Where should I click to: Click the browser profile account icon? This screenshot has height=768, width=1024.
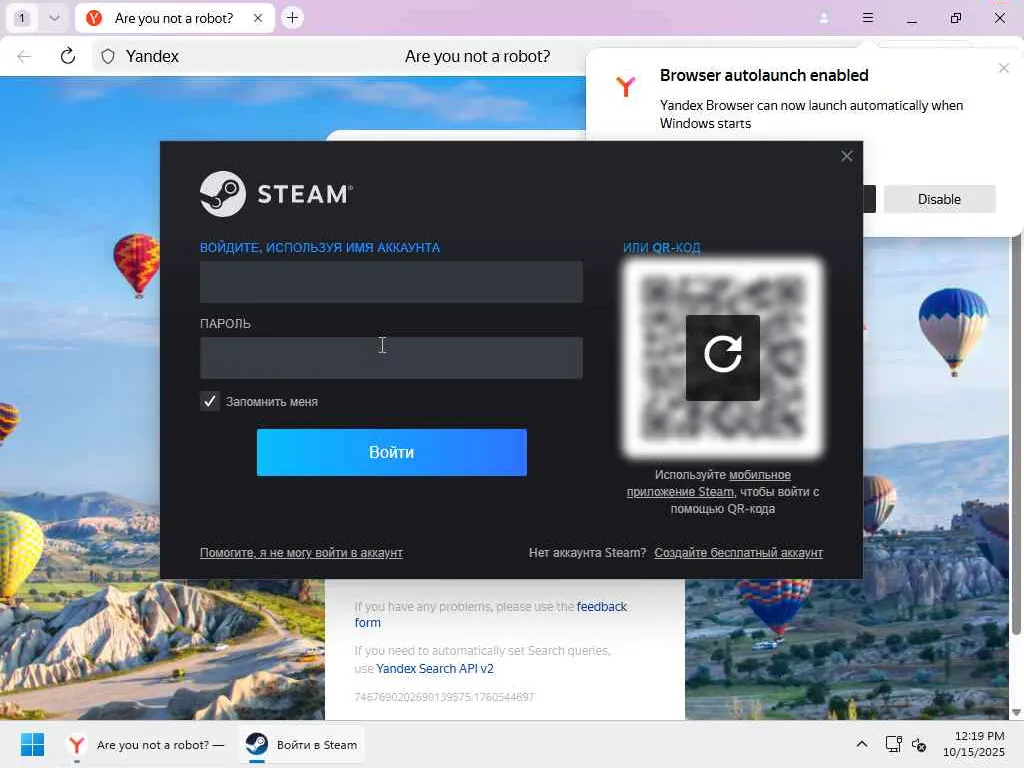[824, 18]
